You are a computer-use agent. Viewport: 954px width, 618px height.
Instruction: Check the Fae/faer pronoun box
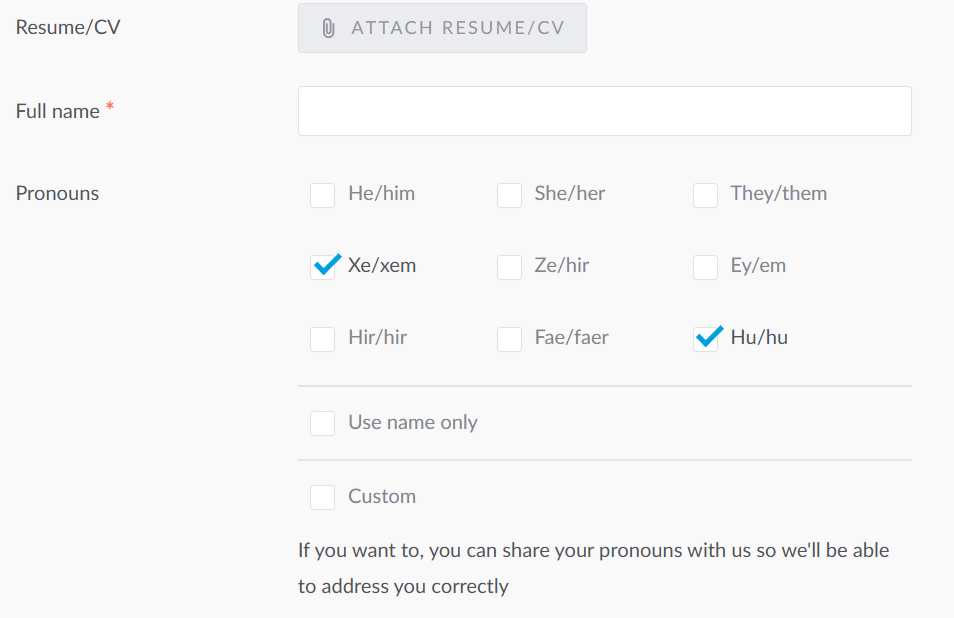coord(509,339)
